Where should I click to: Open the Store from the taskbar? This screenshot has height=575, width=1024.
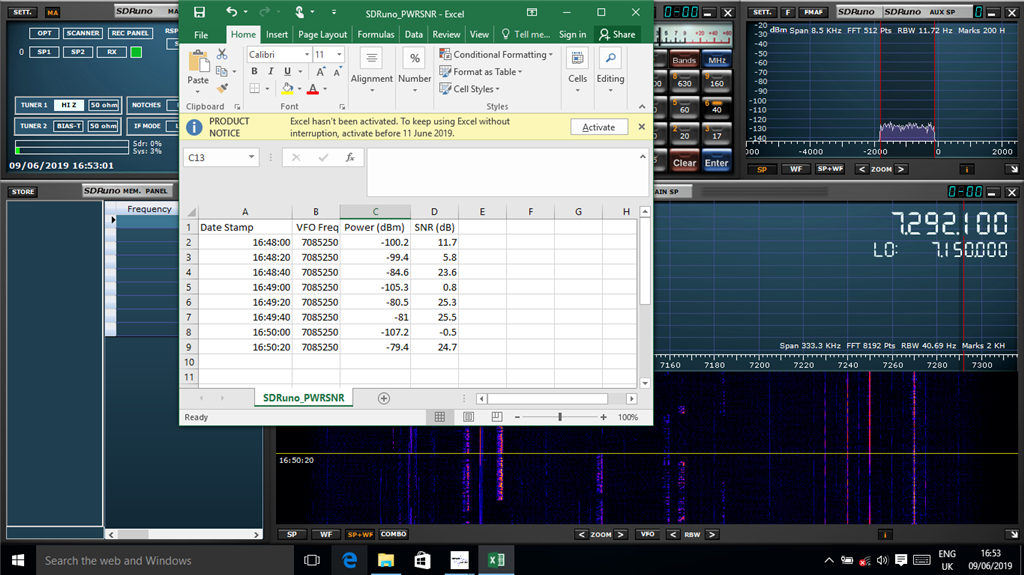point(423,560)
